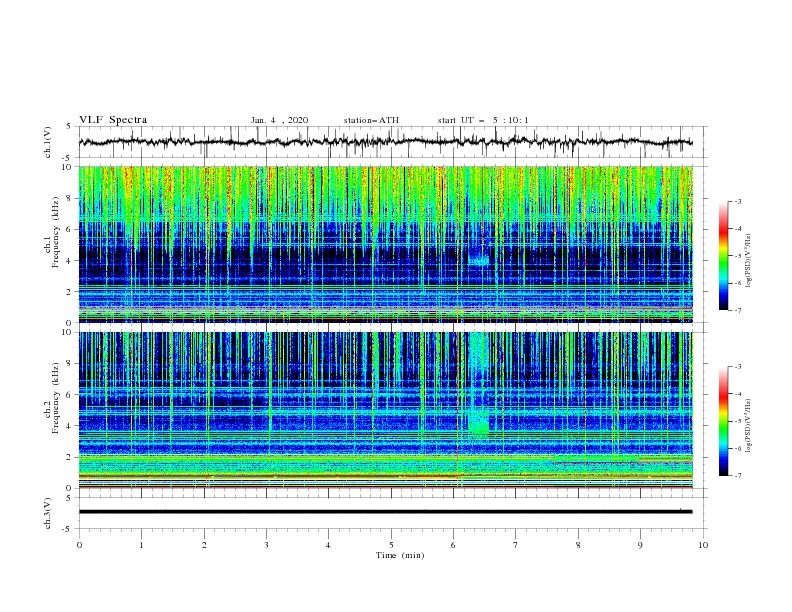The image size is (792, 612).
Task: Click the "-7" tick on ch.2 colorbar
Action: [738, 476]
